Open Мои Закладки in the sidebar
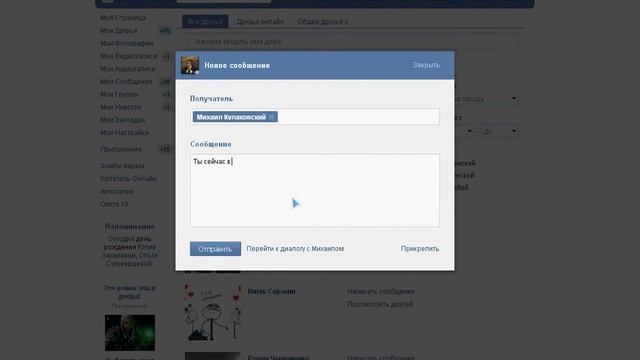This screenshot has width=640, height=360. [122, 120]
